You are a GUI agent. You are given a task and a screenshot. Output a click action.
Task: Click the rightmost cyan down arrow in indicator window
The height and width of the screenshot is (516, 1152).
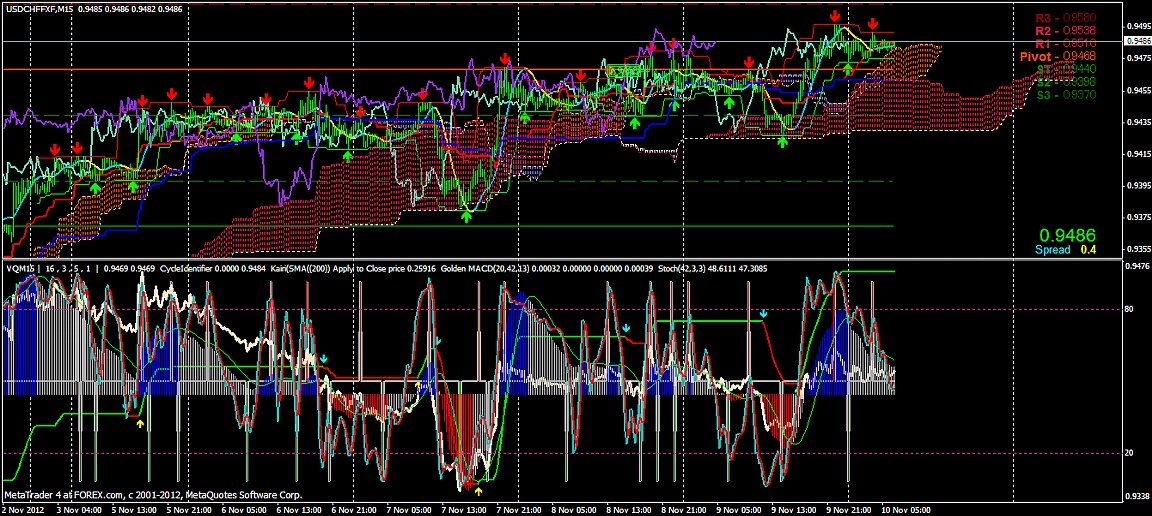click(764, 314)
